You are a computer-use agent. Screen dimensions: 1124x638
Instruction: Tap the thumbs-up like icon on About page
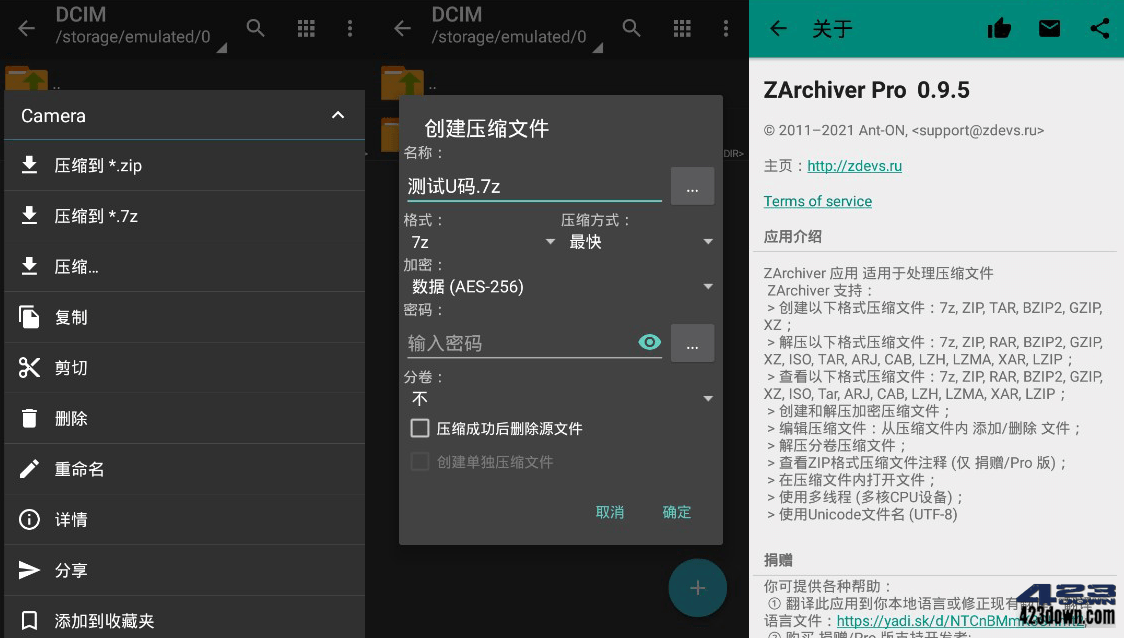[999, 28]
